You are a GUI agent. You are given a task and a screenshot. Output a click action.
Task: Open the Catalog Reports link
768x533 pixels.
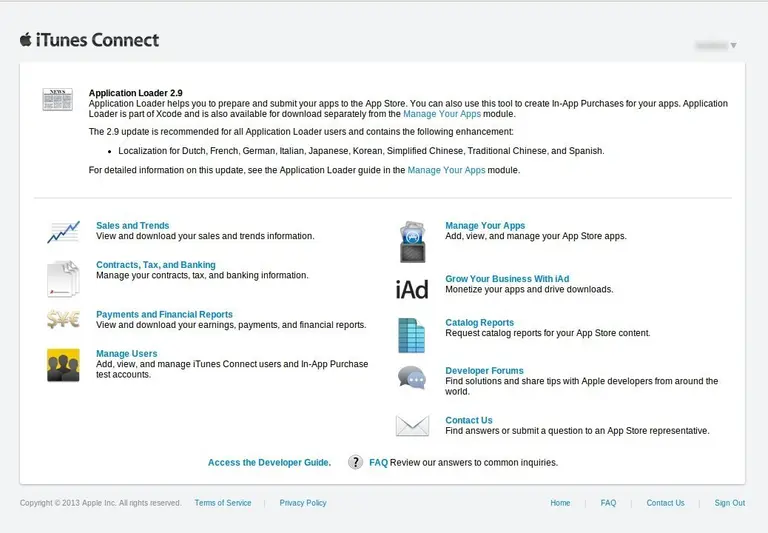(480, 322)
